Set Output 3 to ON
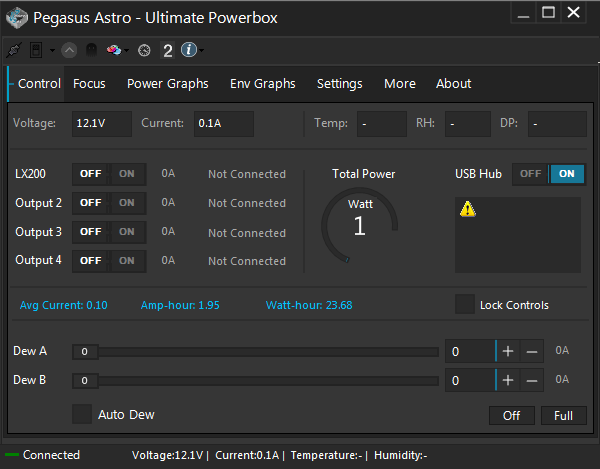Screen dimensions: 600x469 pyautogui.click(x=127, y=232)
